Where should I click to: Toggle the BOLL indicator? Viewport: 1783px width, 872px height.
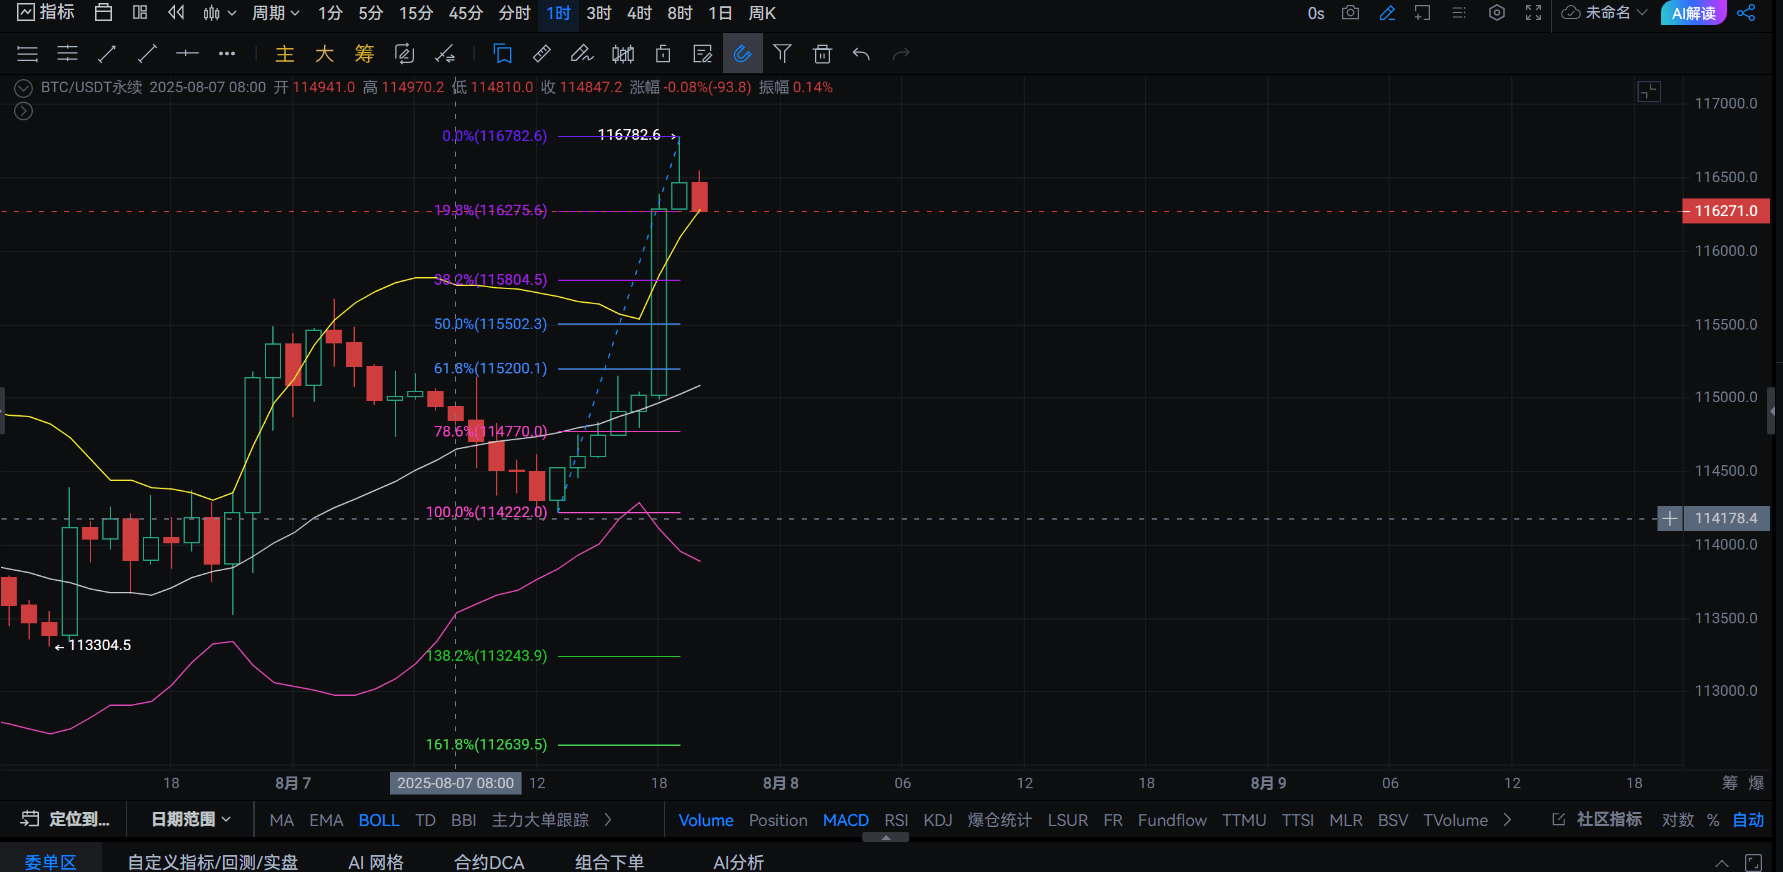(379, 820)
